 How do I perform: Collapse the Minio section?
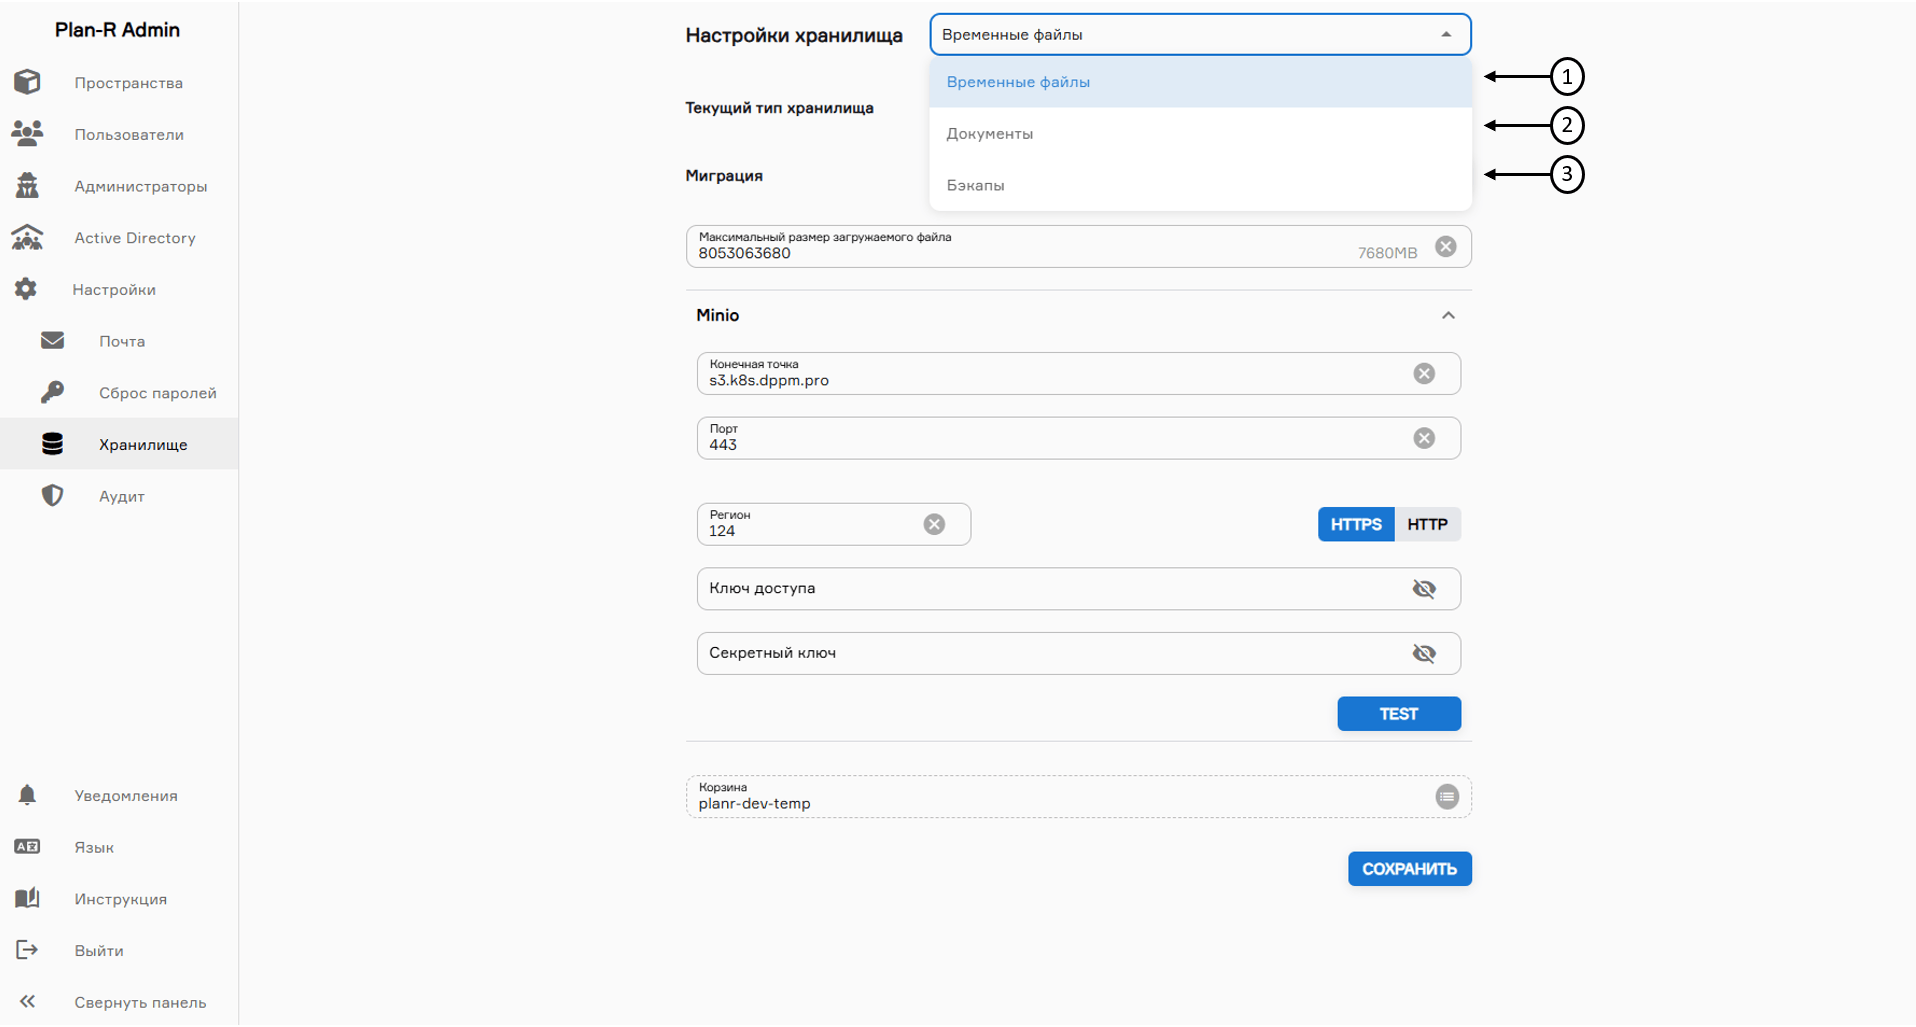(1447, 315)
